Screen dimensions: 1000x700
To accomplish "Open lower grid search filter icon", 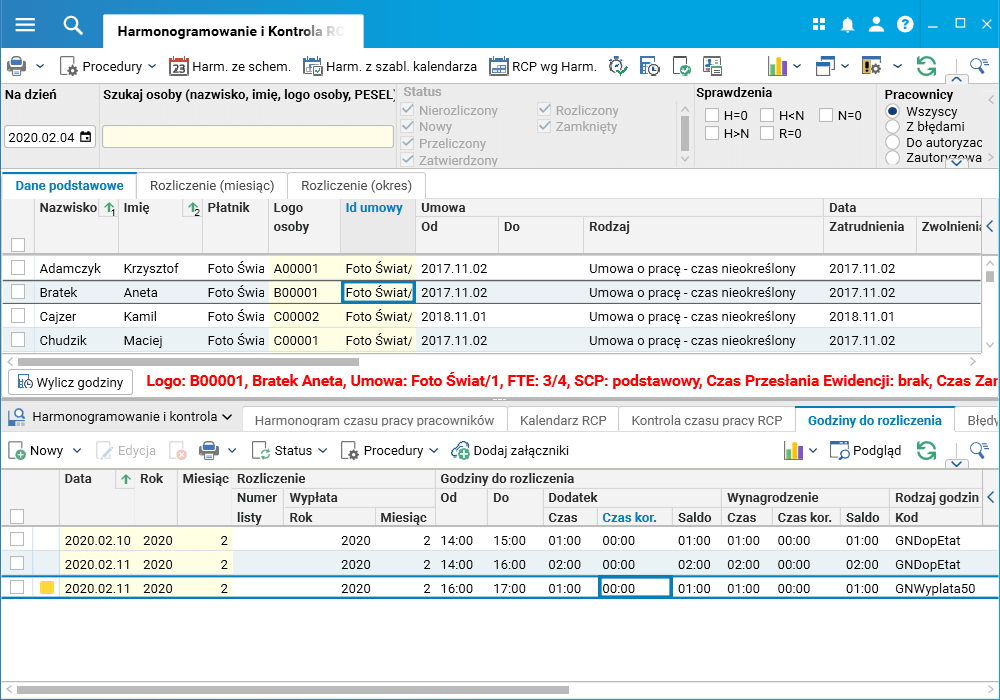I will 978,450.
